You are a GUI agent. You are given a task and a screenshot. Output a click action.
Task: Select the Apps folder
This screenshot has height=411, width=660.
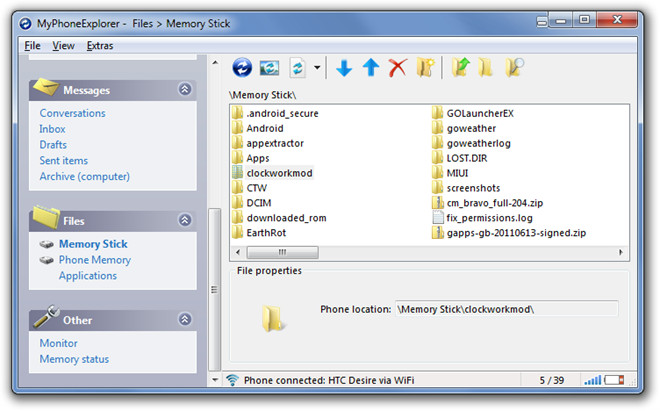coord(250,158)
